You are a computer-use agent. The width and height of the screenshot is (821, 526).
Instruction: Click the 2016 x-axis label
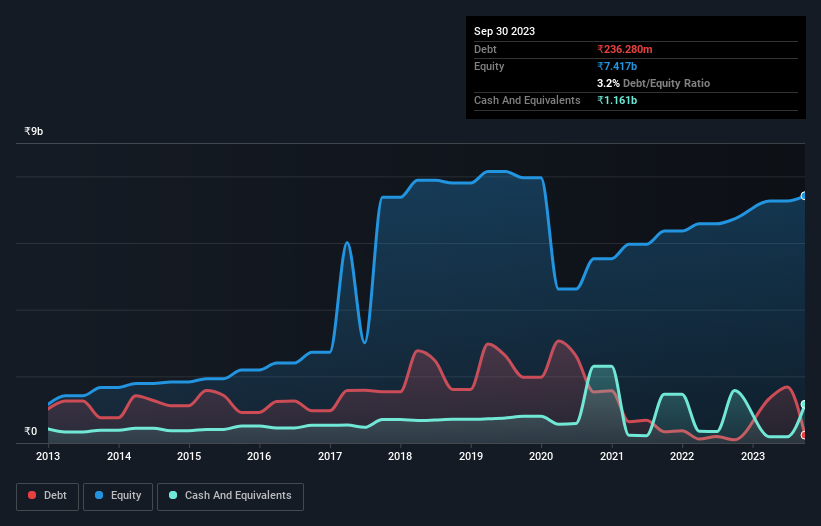[x=259, y=456]
